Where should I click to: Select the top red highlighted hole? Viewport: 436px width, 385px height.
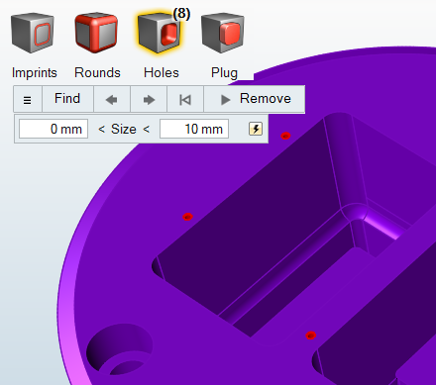pos(285,136)
